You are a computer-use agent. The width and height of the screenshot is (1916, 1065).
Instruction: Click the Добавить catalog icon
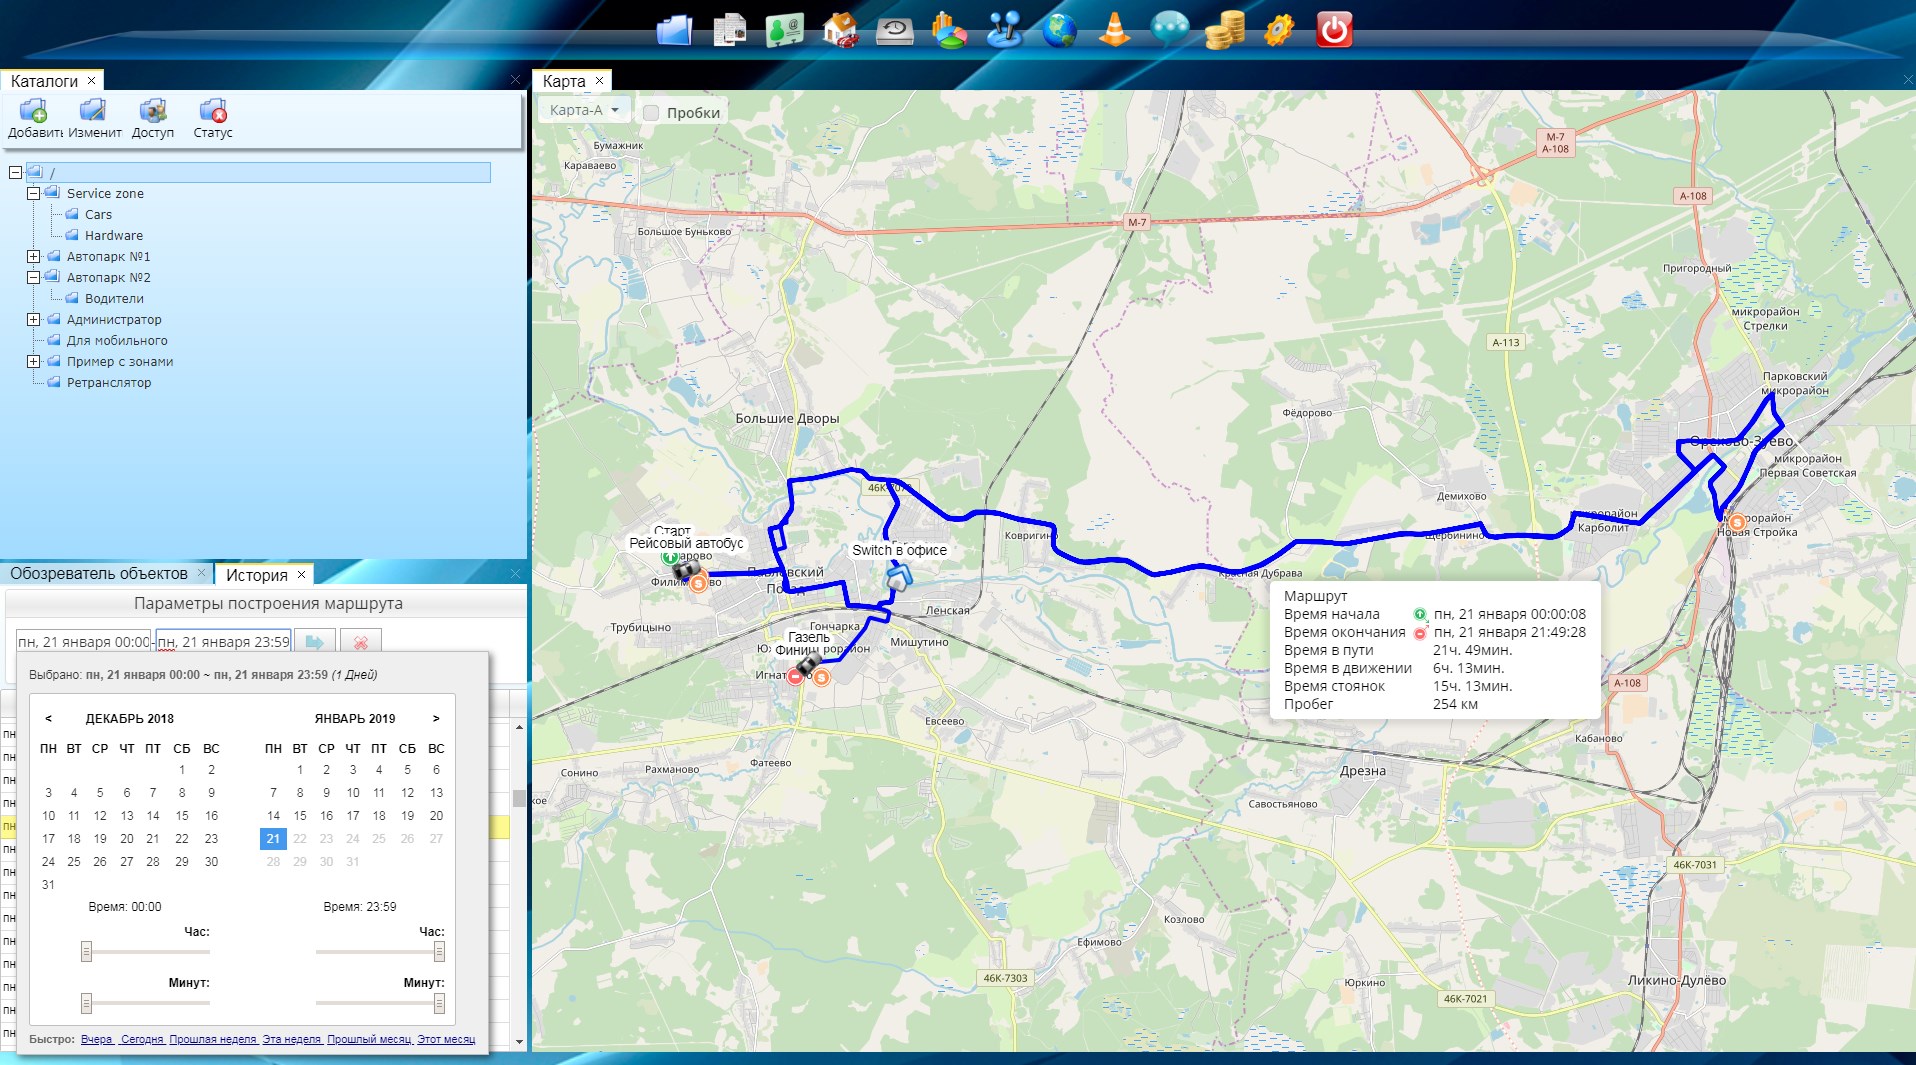(34, 117)
